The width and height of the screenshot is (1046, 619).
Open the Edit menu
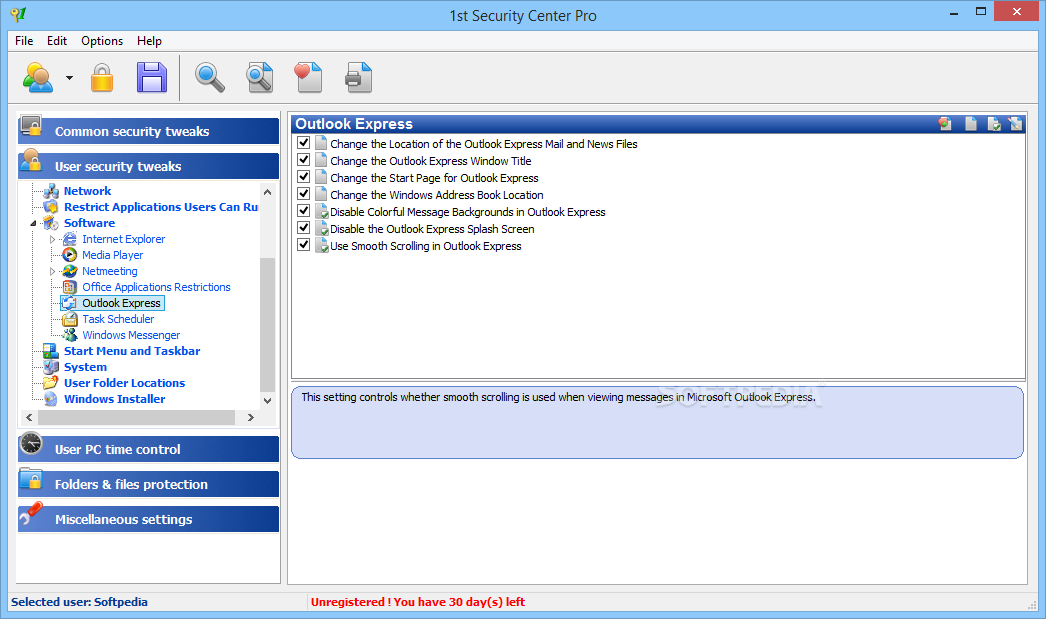point(57,41)
